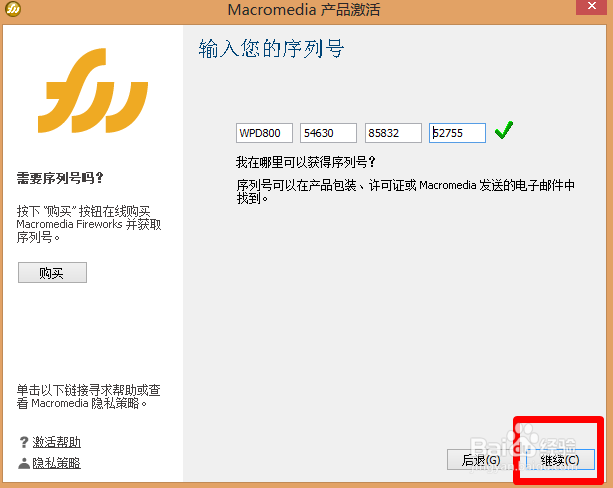The height and width of the screenshot is (488, 613).
Task: Click the 购买 purchase button
Action: pos(52,273)
